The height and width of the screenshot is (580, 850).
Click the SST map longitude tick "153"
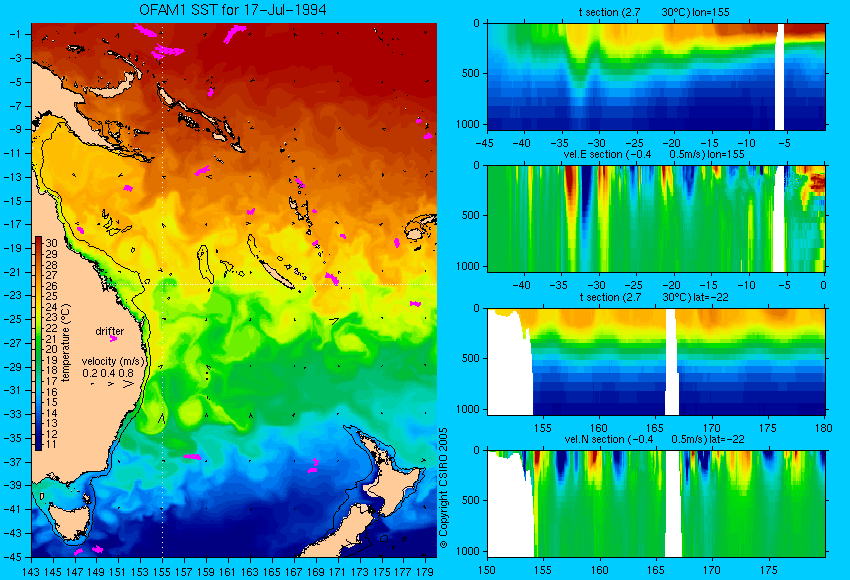(140, 571)
